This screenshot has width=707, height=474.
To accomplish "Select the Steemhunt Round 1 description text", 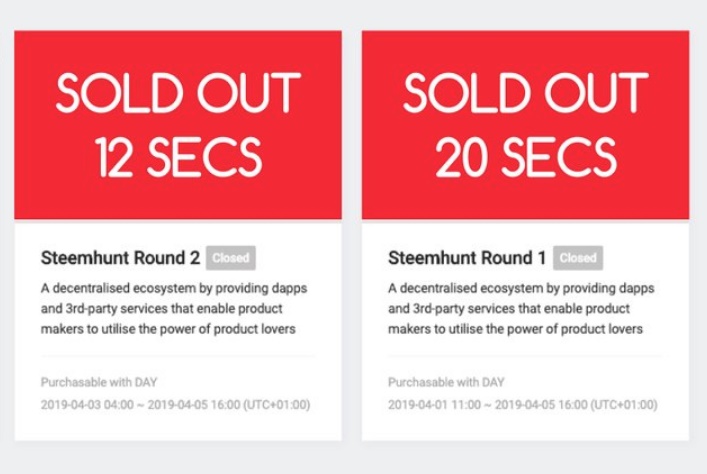I will 520,309.
